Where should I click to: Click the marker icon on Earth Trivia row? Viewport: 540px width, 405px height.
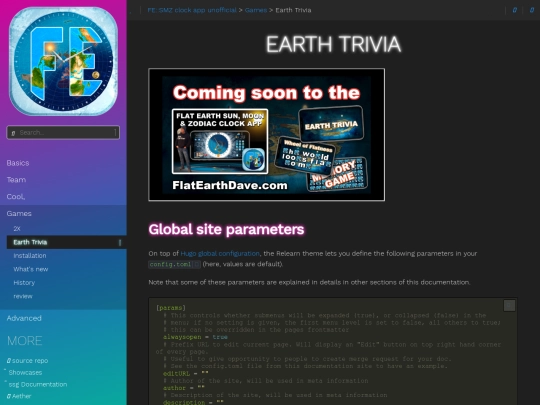[x=120, y=242]
